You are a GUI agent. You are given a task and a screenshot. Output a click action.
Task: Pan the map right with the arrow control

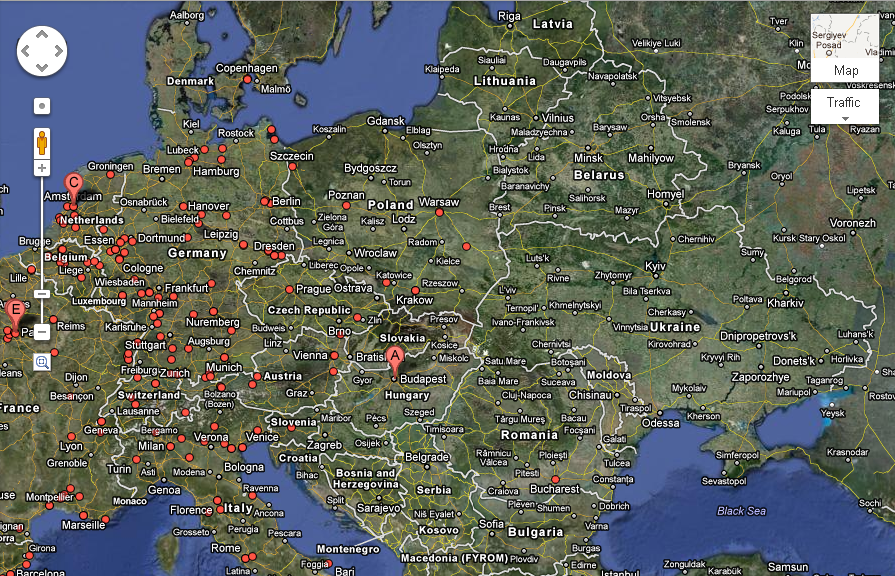click(x=57, y=51)
